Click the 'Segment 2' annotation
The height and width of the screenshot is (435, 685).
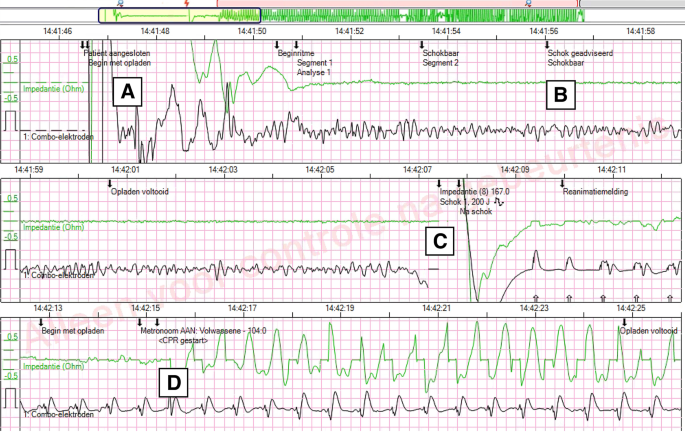[x=440, y=63]
